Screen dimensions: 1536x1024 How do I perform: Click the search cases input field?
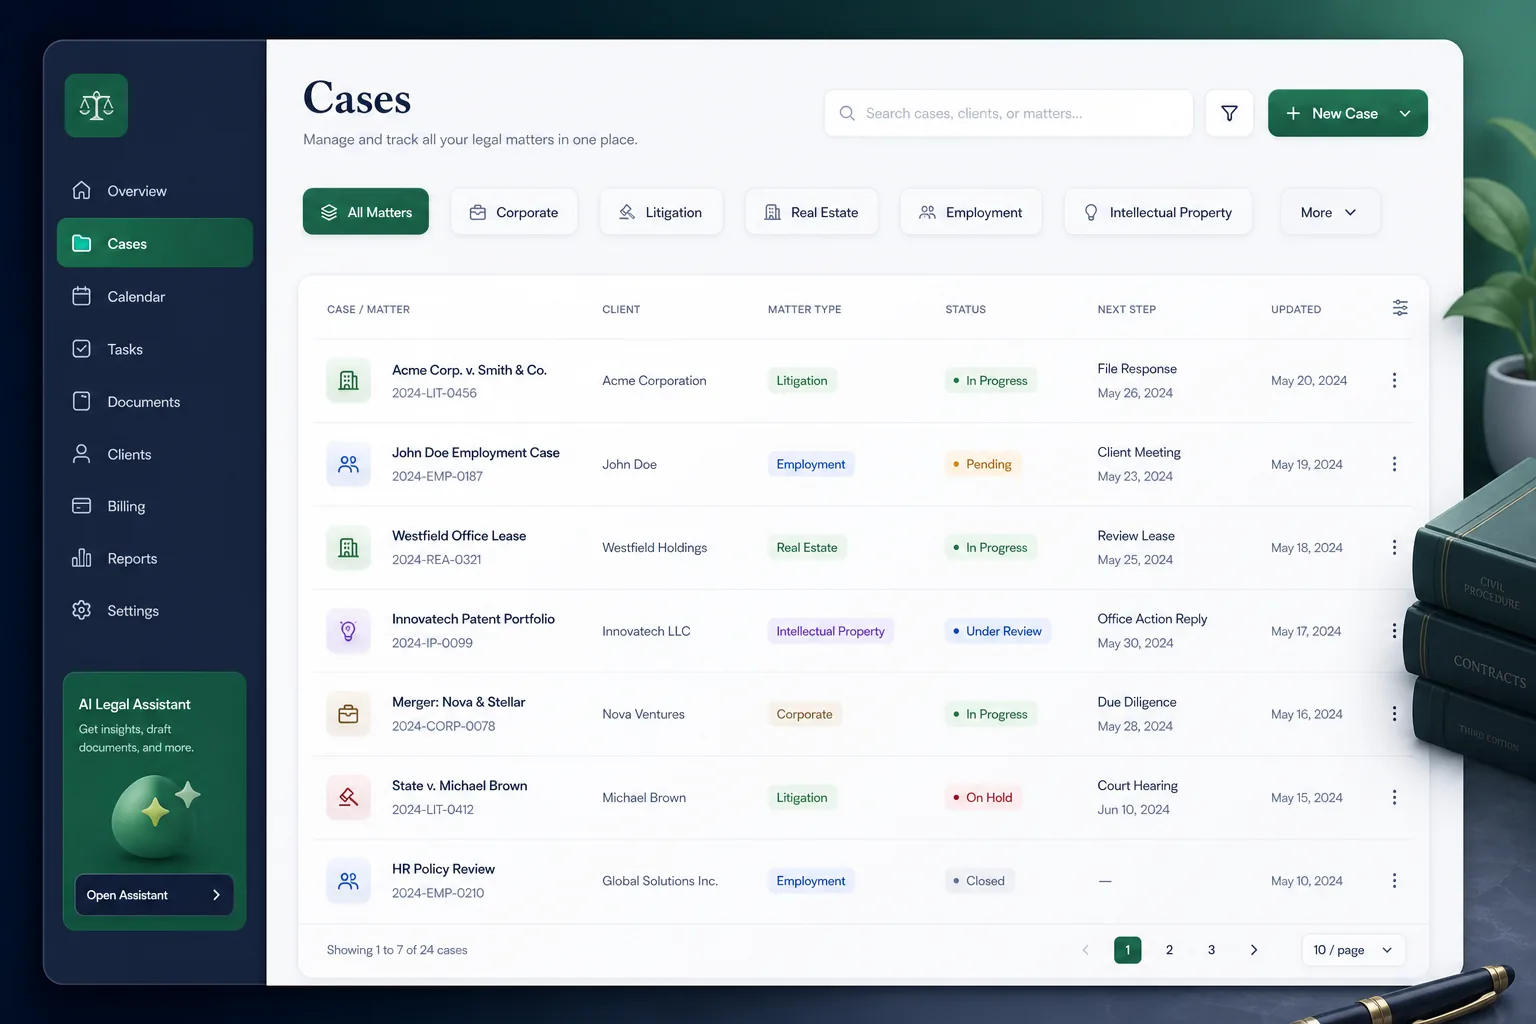(1009, 113)
